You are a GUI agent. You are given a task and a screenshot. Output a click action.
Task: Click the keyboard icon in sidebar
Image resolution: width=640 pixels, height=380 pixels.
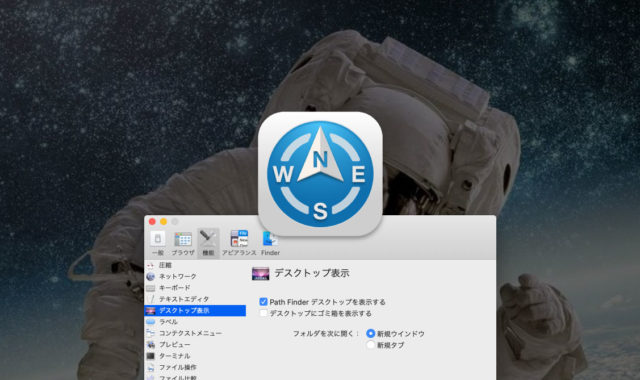click(151, 288)
